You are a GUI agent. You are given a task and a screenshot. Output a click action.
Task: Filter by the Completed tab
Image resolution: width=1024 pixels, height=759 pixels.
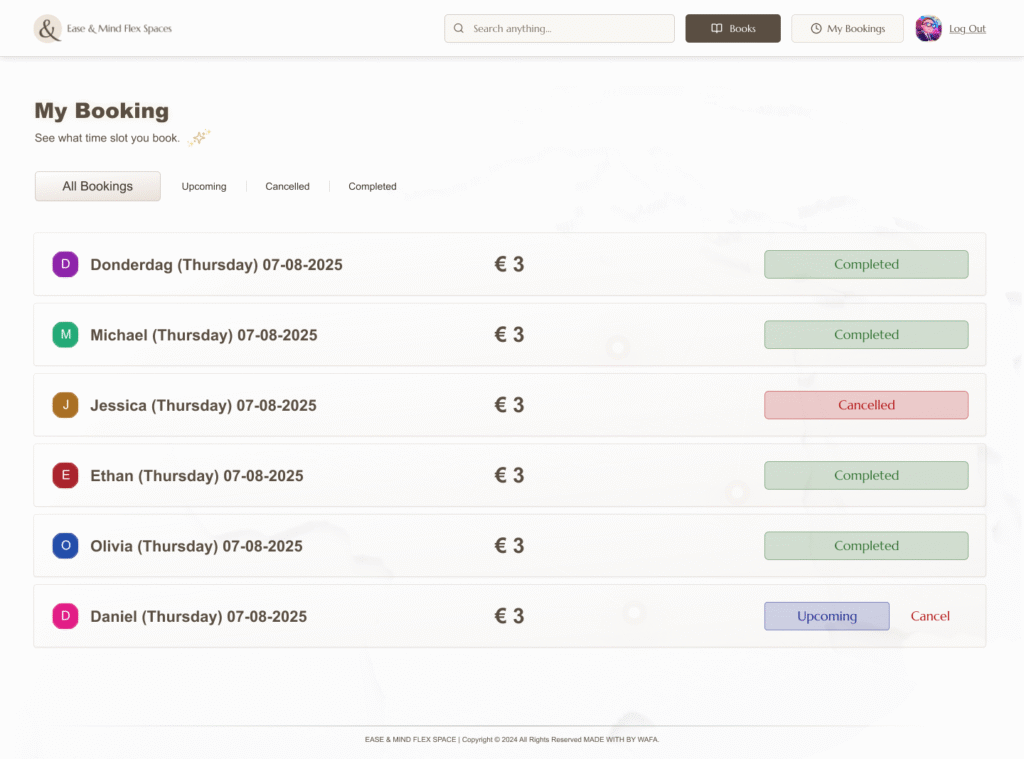[372, 187]
